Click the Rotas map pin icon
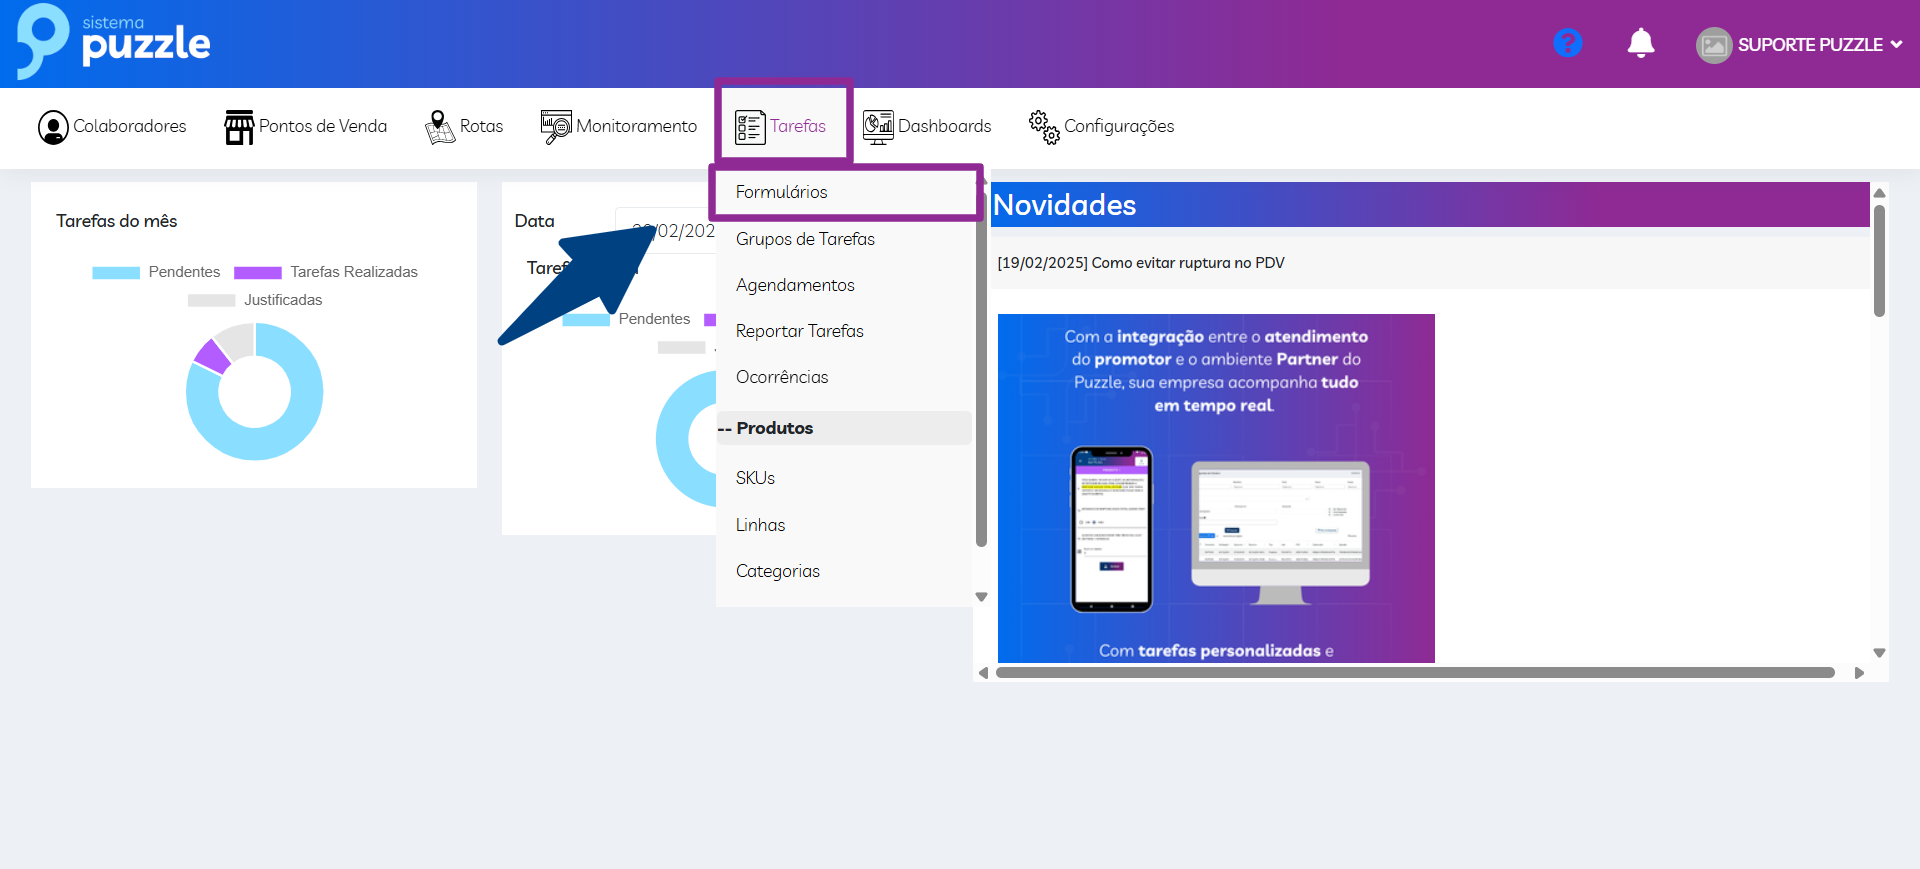Viewport: 1920px width, 869px height. [x=439, y=127]
